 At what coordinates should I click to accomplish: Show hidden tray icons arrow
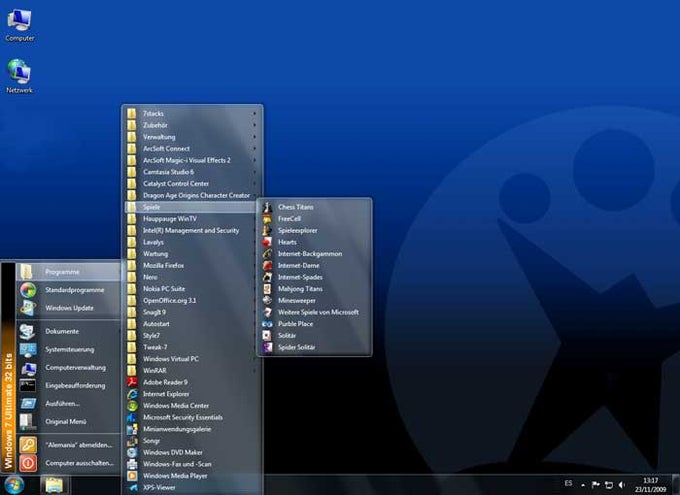pos(583,485)
